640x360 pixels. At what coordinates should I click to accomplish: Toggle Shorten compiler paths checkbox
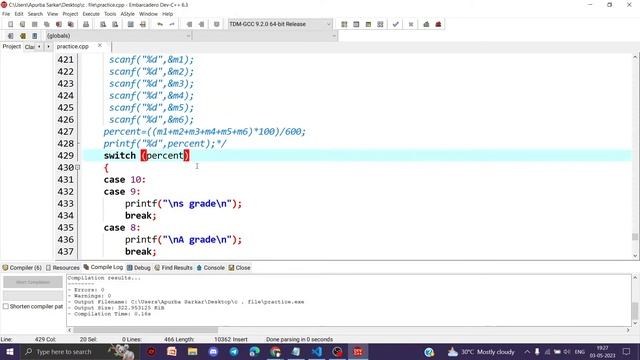(x=6, y=306)
